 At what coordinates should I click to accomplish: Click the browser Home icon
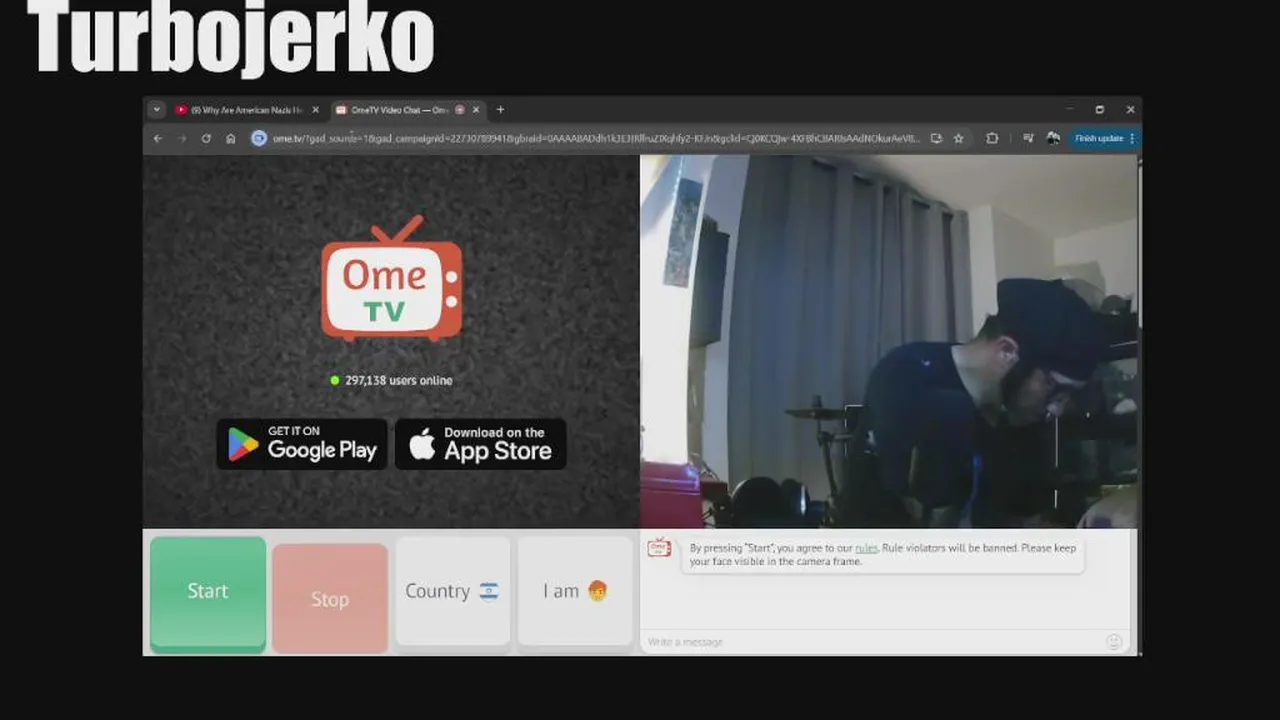coord(231,138)
